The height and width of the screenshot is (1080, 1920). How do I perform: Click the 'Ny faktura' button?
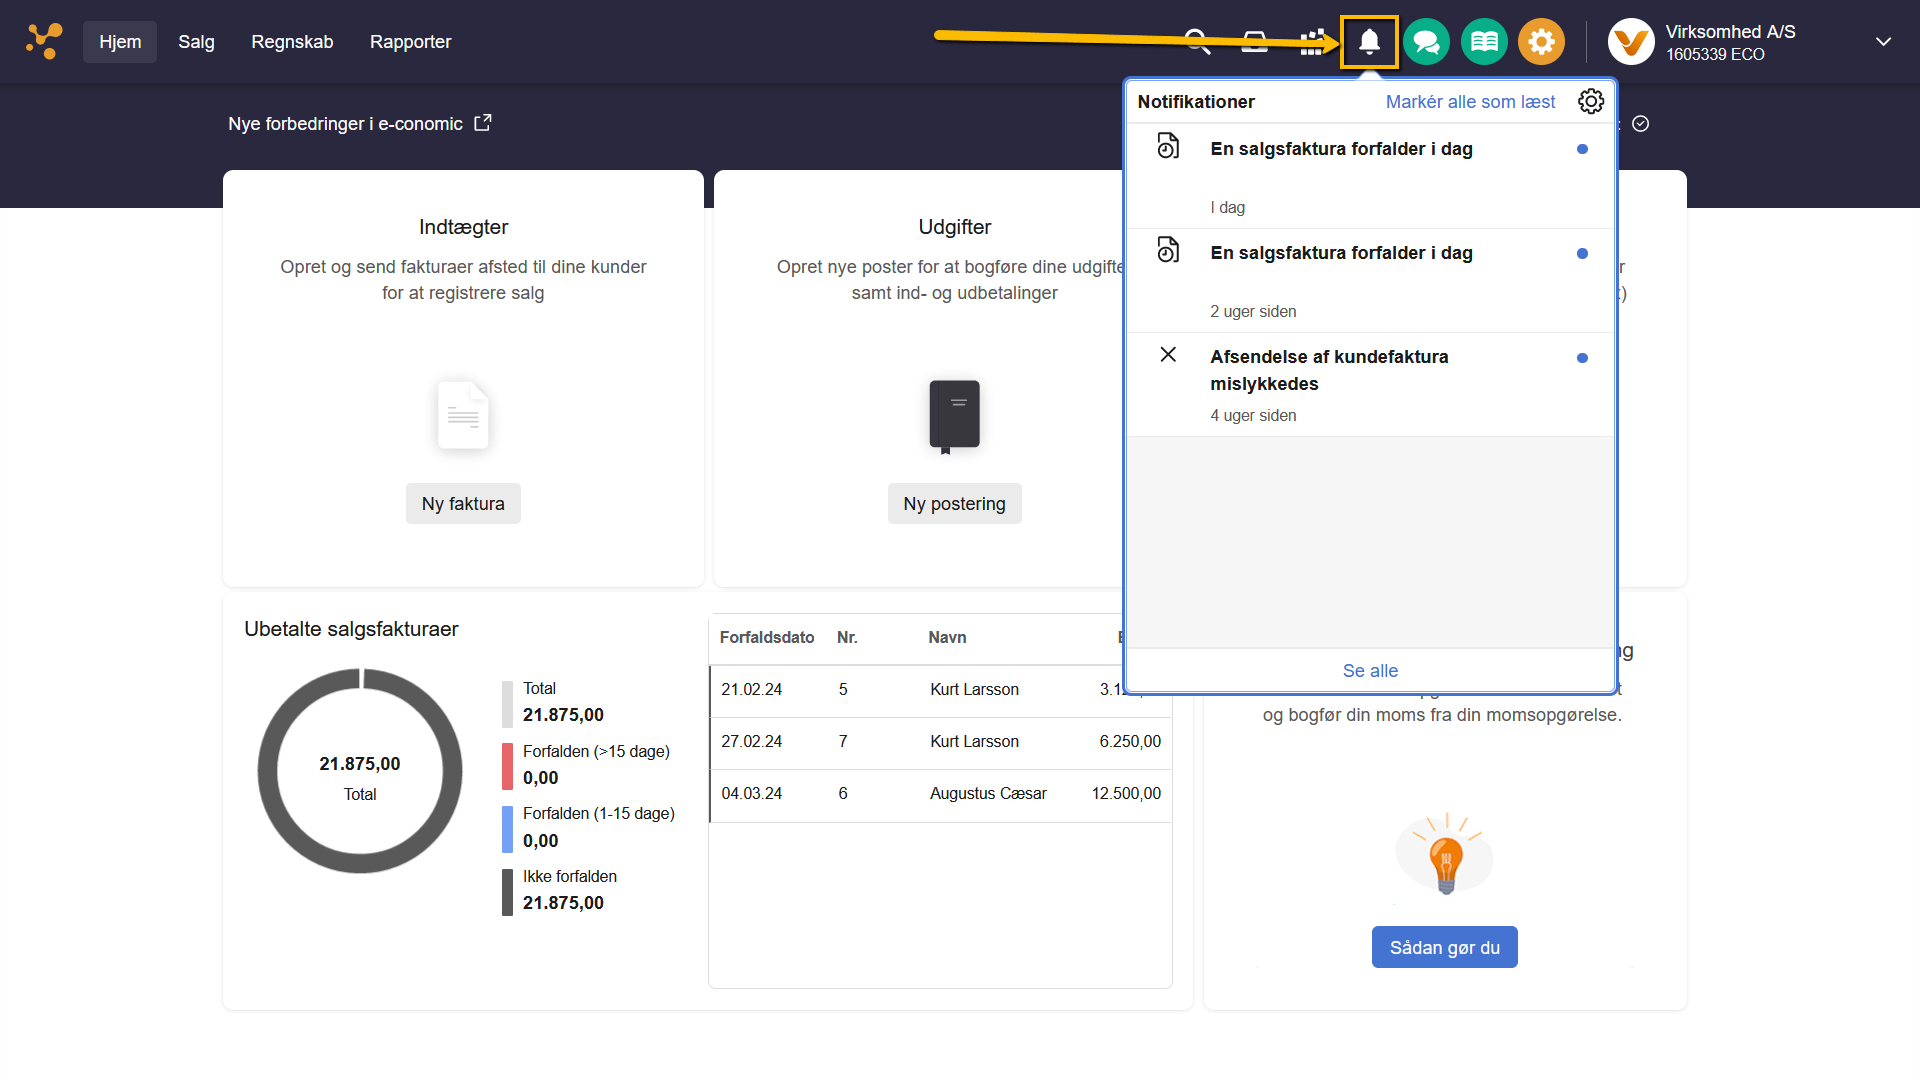(463, 504)
